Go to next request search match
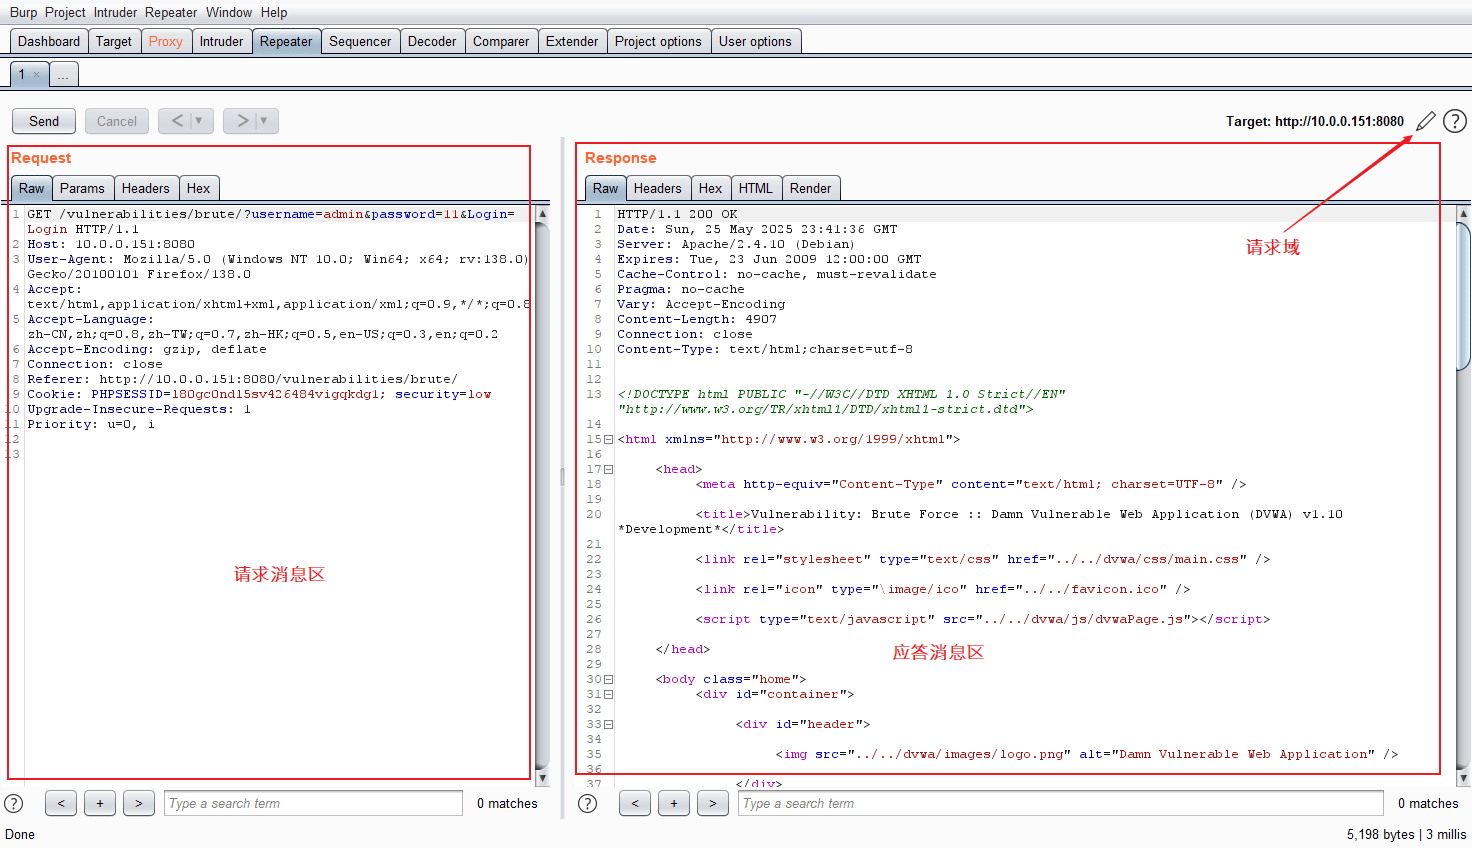 139,803
